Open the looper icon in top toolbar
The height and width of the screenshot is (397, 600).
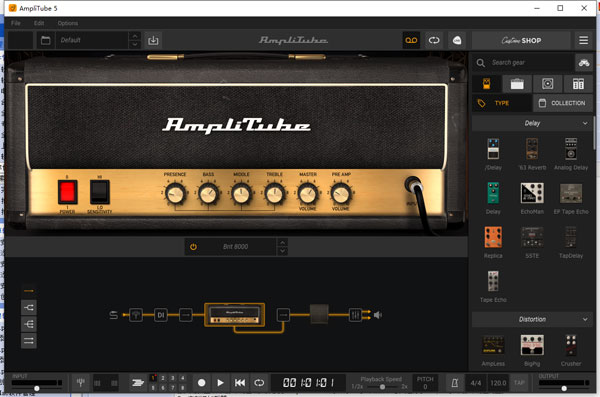[x=434, y=40]
